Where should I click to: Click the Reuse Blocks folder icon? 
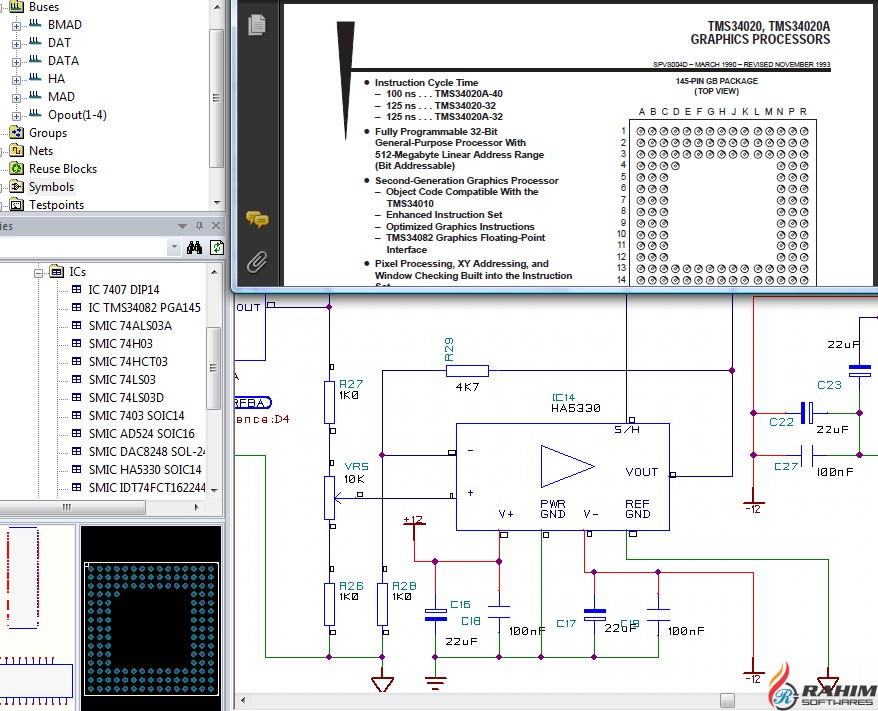[15, 169]
